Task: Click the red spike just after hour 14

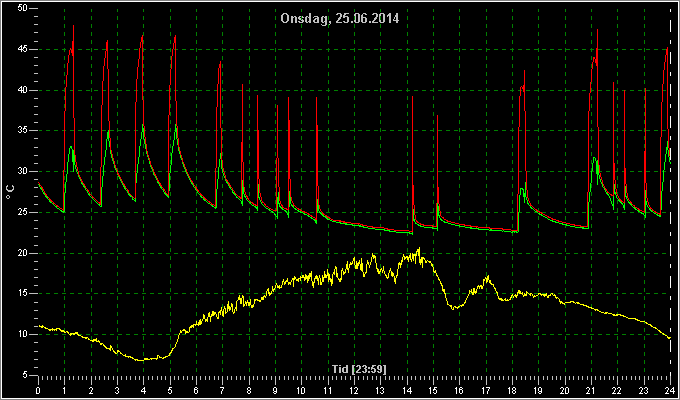Action: click(412, 97)
